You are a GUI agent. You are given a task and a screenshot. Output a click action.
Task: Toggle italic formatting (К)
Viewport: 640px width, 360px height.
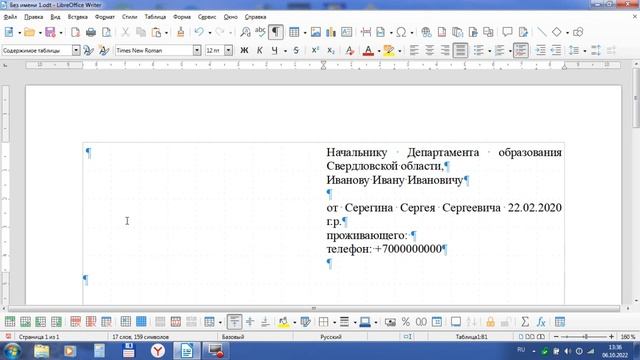click(260, 51)
